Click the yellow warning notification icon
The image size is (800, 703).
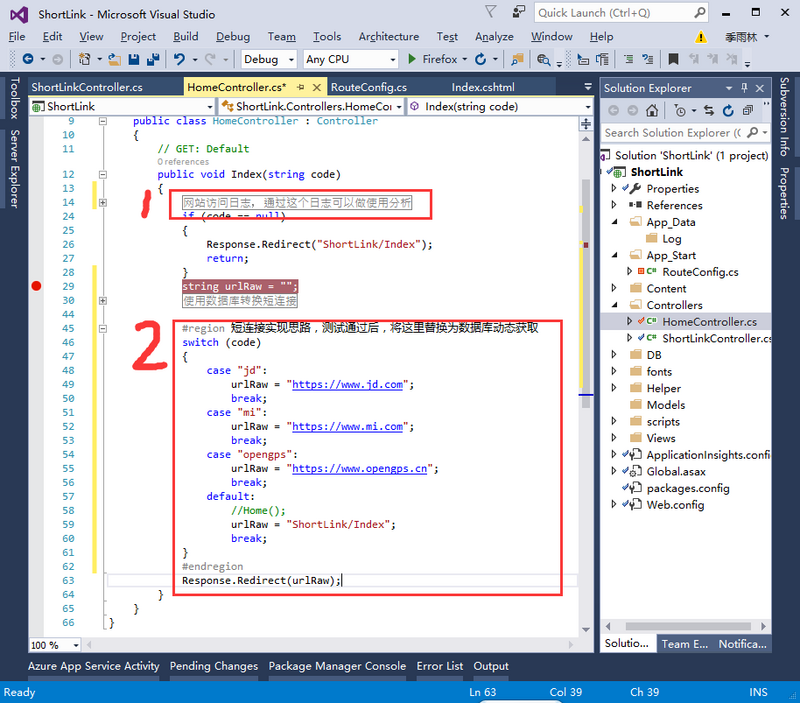701,37
